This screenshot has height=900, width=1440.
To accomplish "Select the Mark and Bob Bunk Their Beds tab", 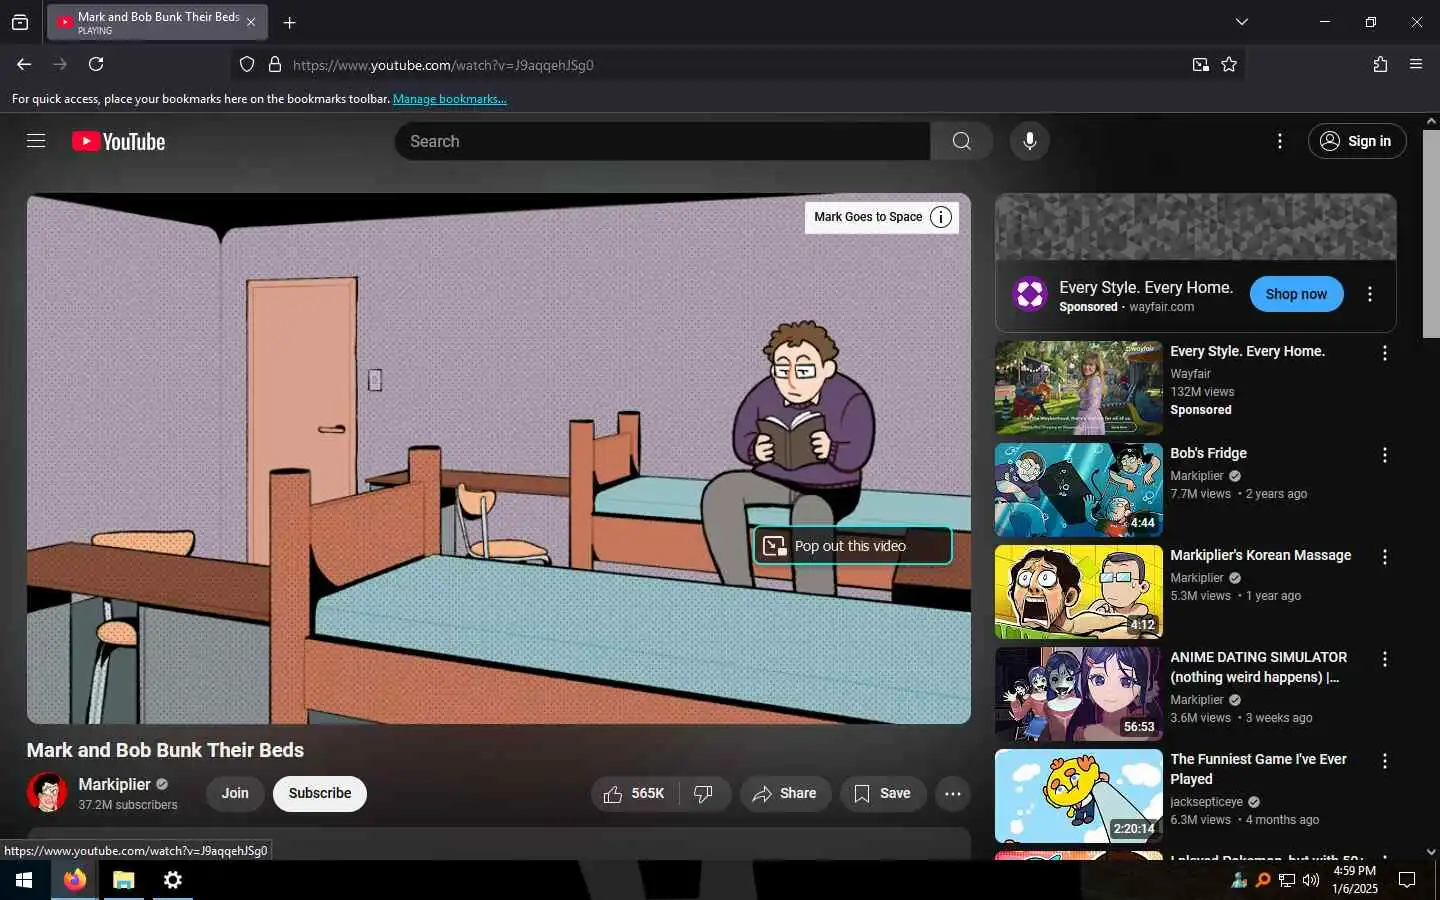I will point(157,22).
